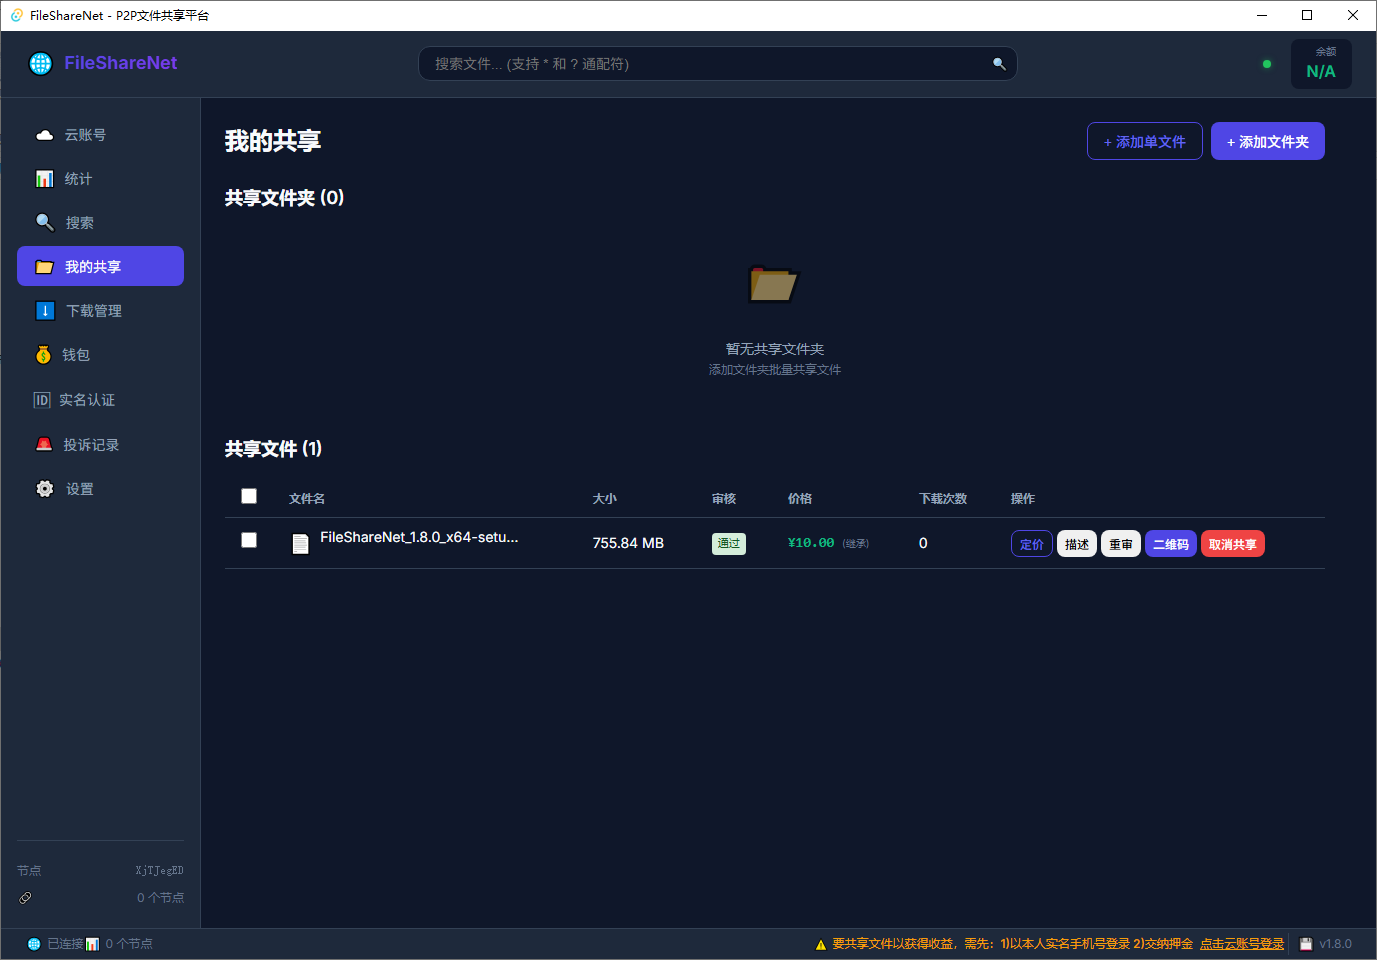
Task: Click the yellow warning triangle icon
Action: click(x=821, y=944)
